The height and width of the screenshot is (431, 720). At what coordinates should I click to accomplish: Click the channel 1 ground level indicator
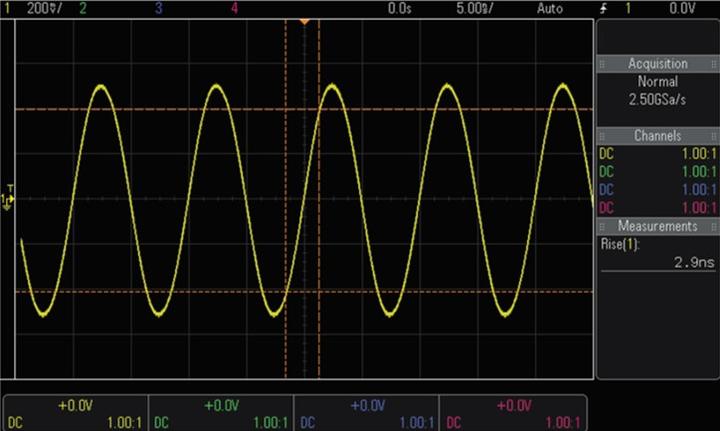point(8,199)
